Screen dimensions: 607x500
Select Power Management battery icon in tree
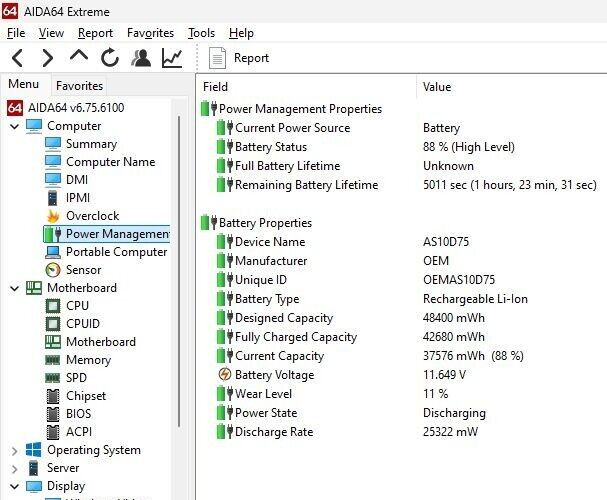(x=53, y=234)
